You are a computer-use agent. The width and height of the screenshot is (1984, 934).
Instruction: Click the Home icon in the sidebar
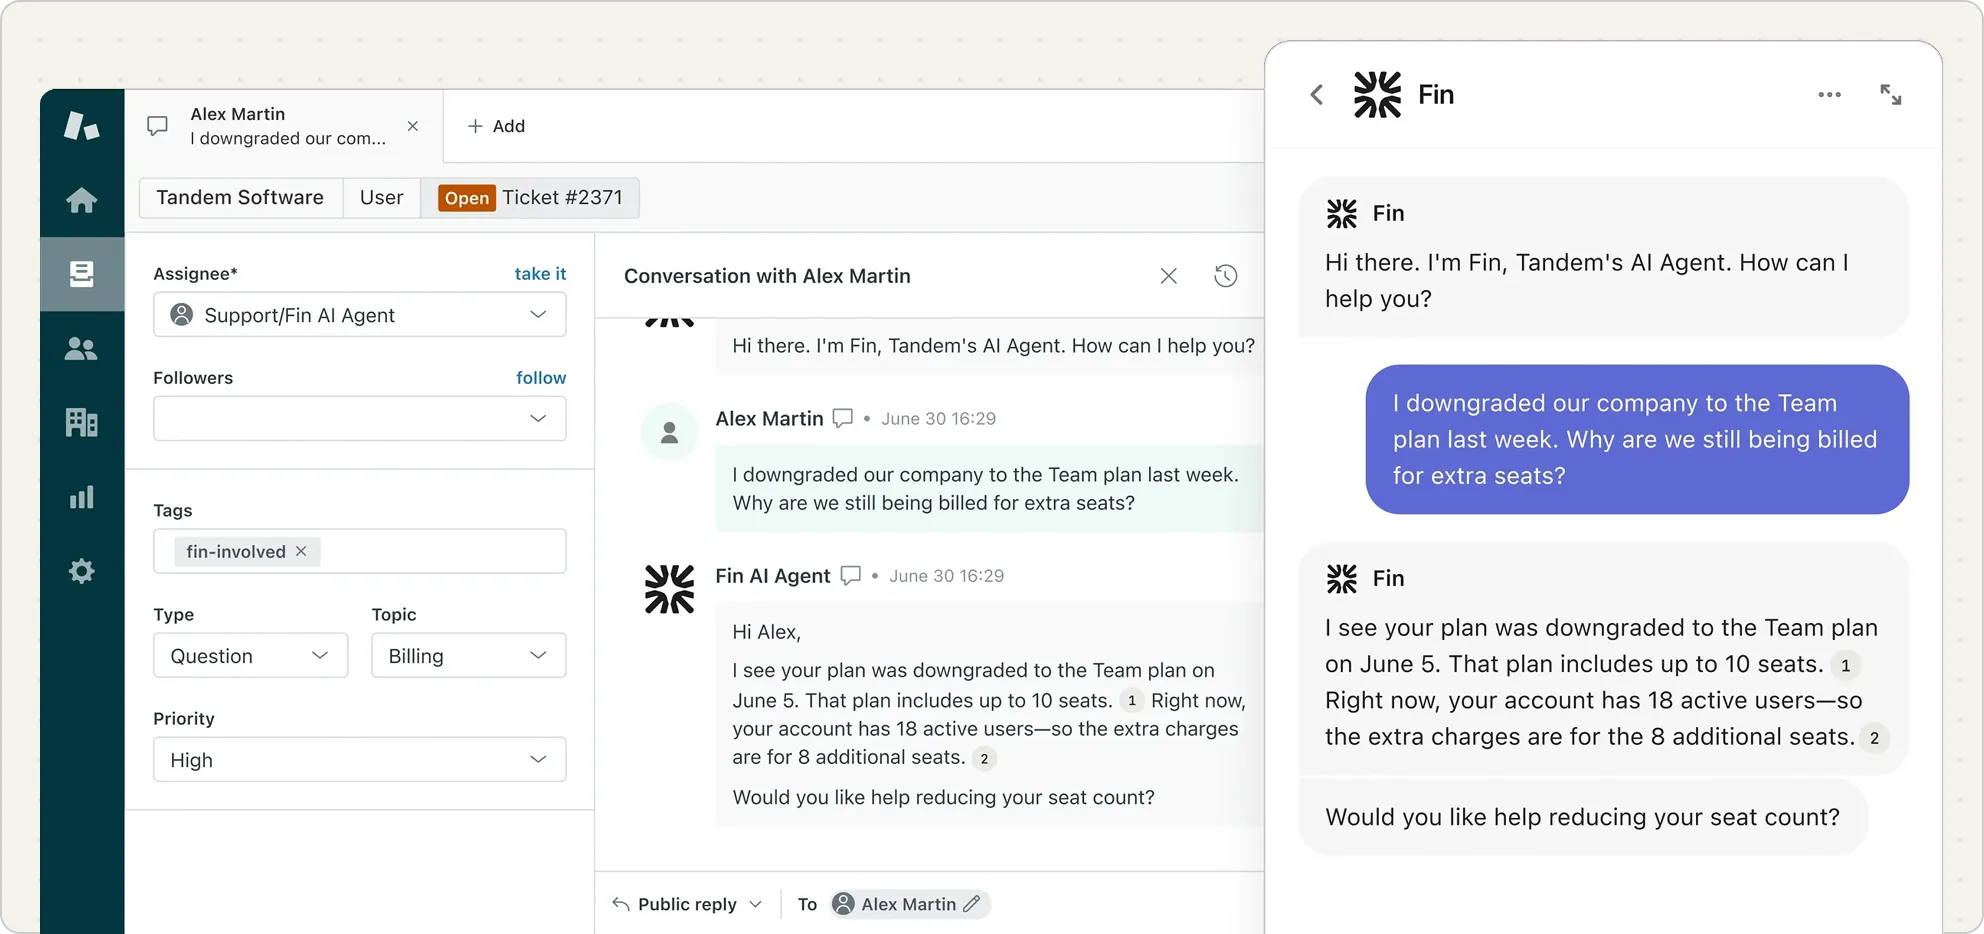(81, 200)
